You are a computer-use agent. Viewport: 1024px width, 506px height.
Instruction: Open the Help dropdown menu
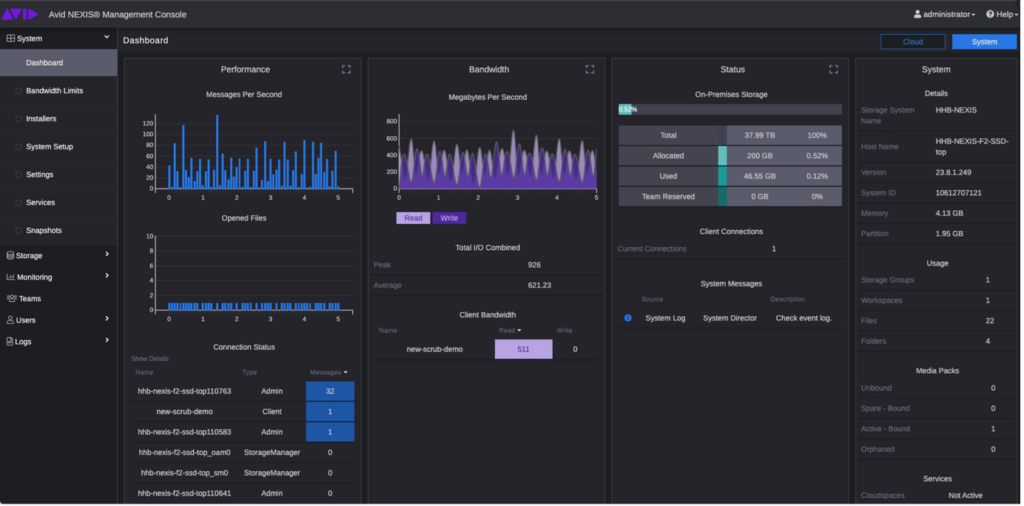point(1002,14)
